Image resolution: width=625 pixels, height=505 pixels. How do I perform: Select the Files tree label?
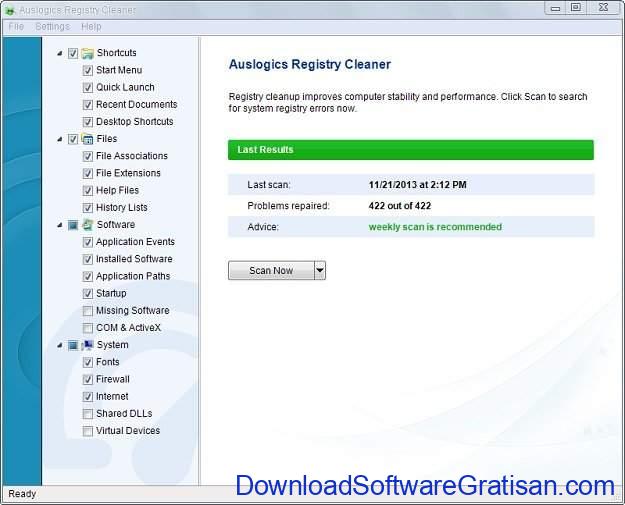tap(107, 139)
